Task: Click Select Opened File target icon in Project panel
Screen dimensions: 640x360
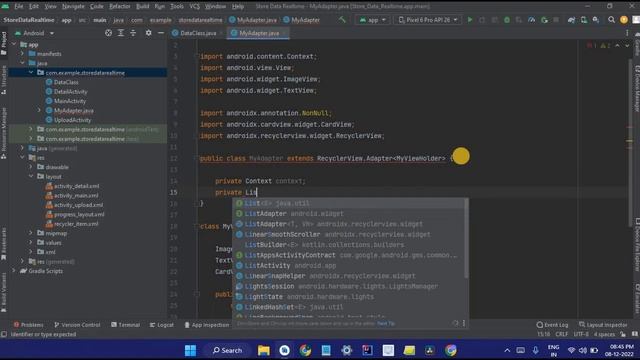Action: (108, 33)
